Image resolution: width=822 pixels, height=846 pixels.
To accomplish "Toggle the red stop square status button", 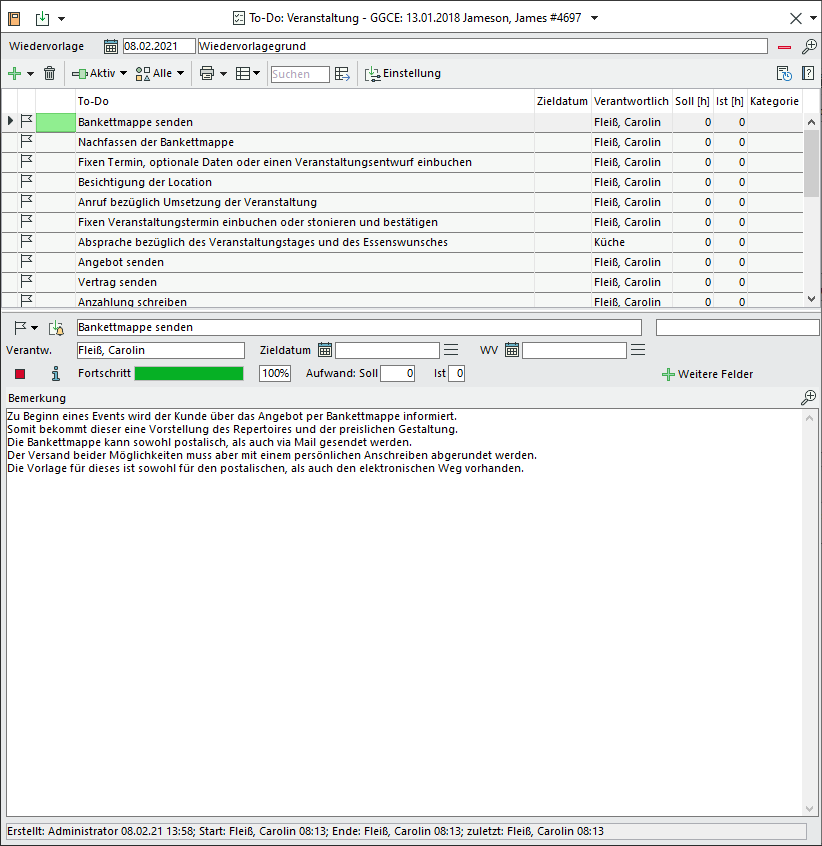I will [20, 374].
